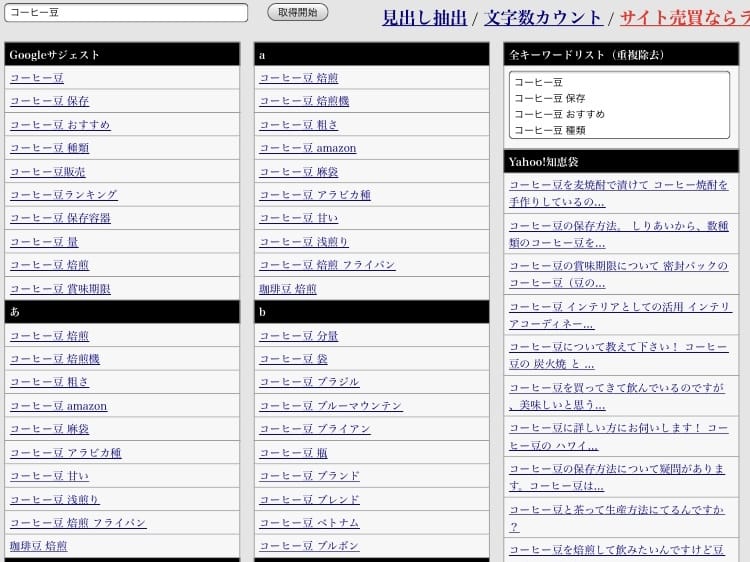The height and width of the screenshot is (562, 750).
Task: Open the Yahoo question about 炭火焼
Action: (619, 355)
